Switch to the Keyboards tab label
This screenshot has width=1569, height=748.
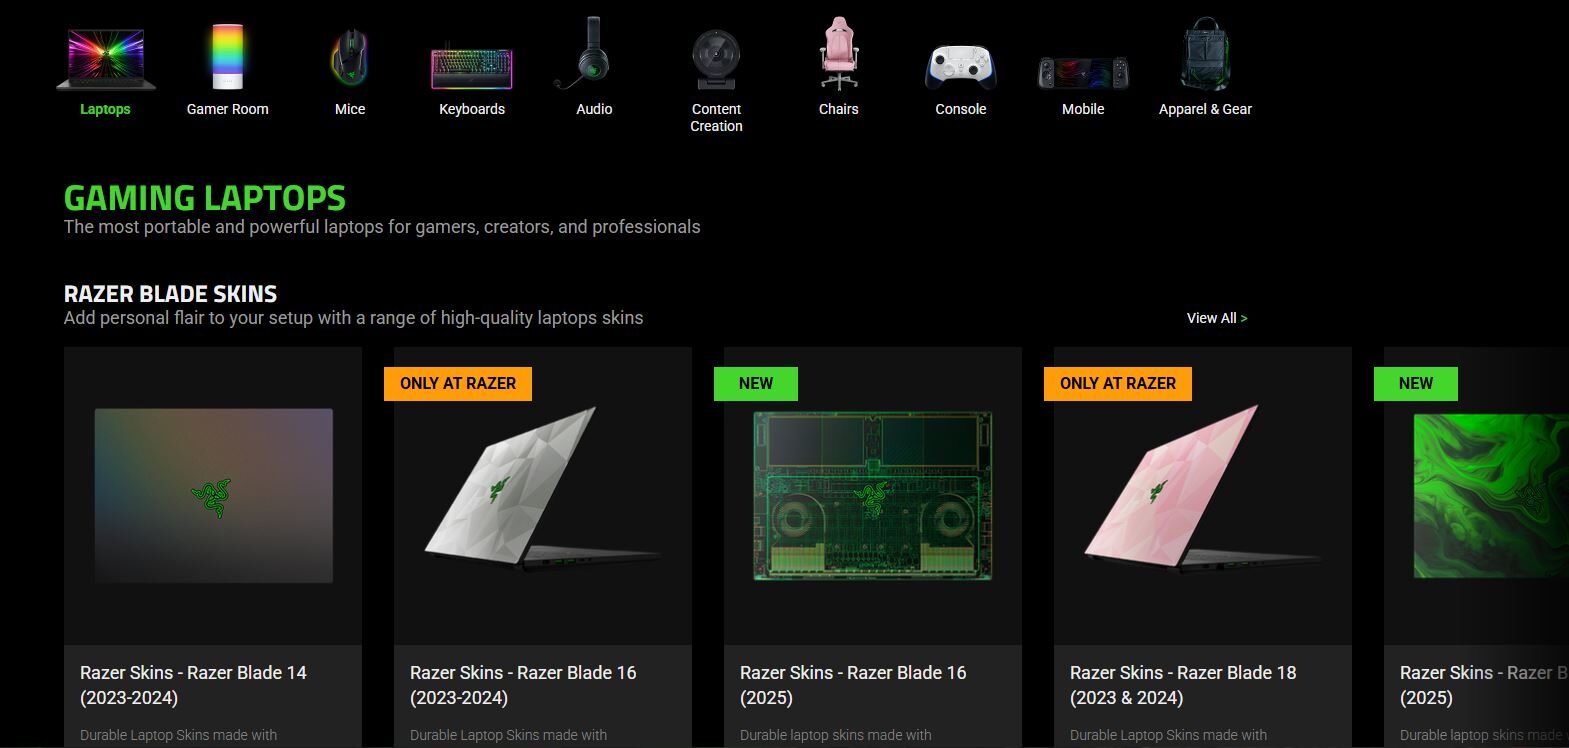(472, 109)
